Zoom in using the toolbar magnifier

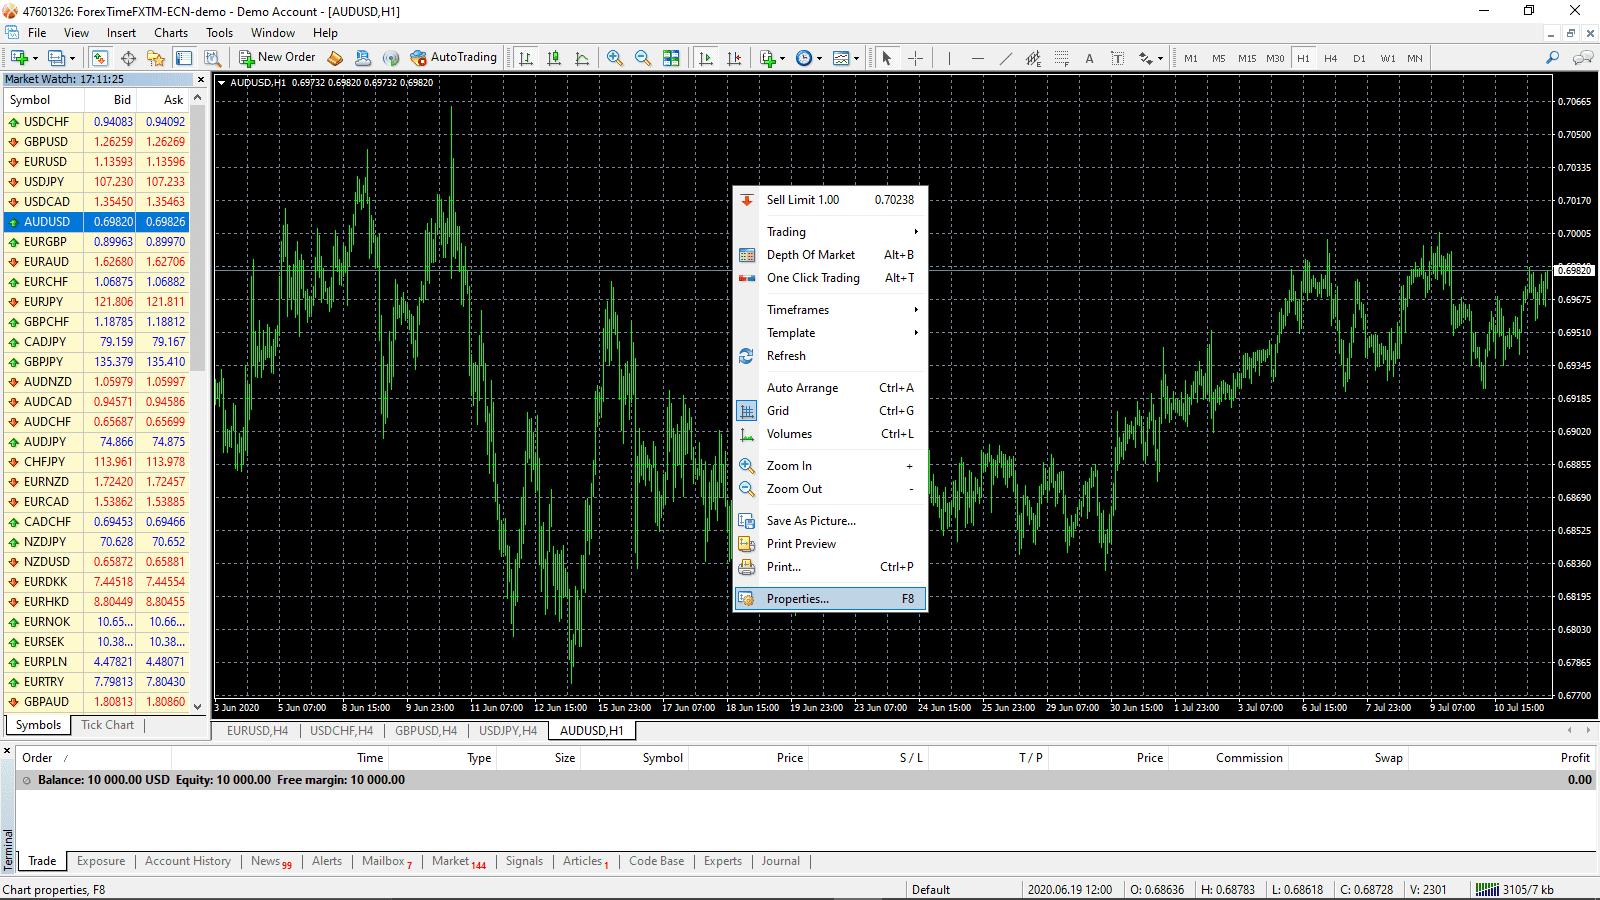click(x=614, y=57)
